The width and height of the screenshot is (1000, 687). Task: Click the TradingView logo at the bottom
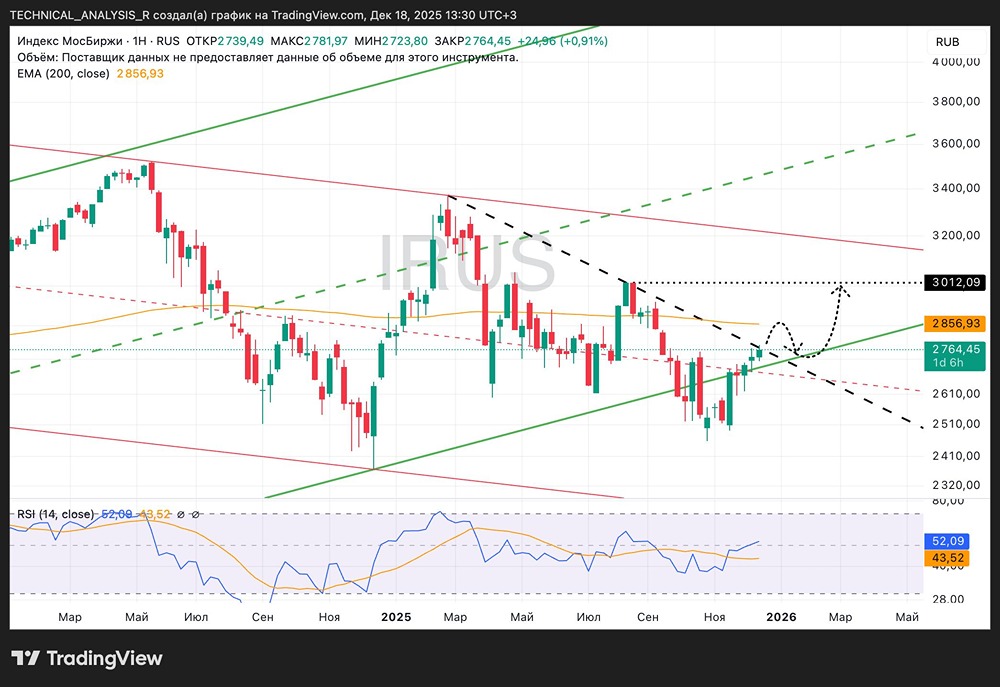coord(87,658)
